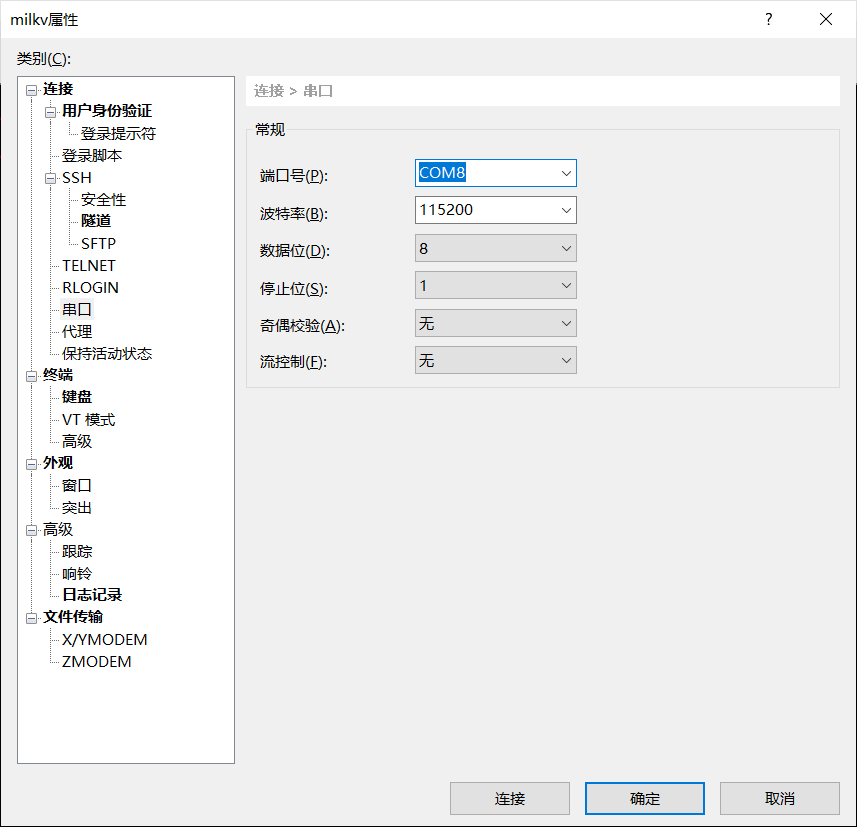Collapse the 高级 top-level category node

click(32, 530)
